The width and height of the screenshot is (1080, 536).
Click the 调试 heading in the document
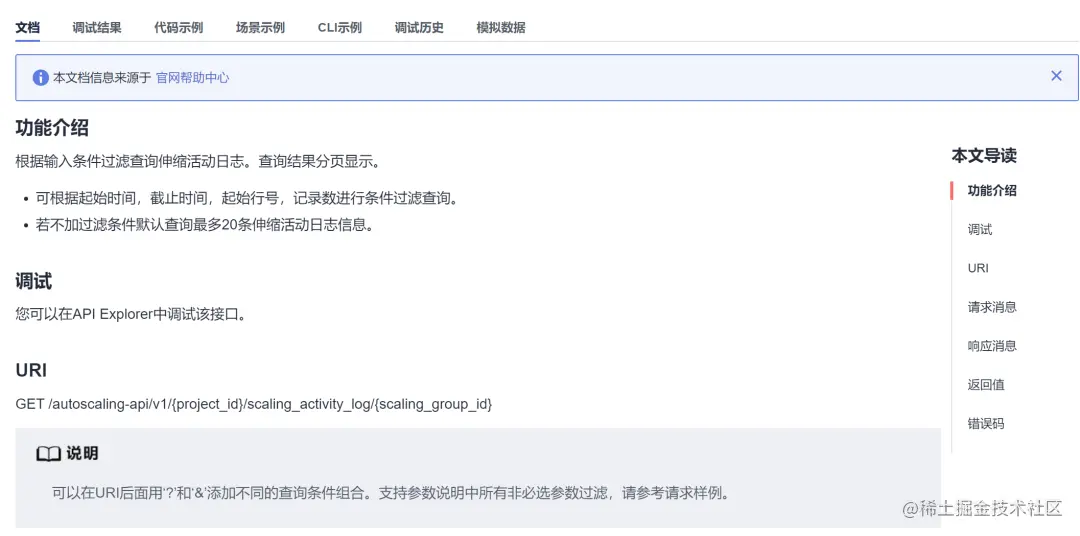pyautogui.click(x=34, y=281)
